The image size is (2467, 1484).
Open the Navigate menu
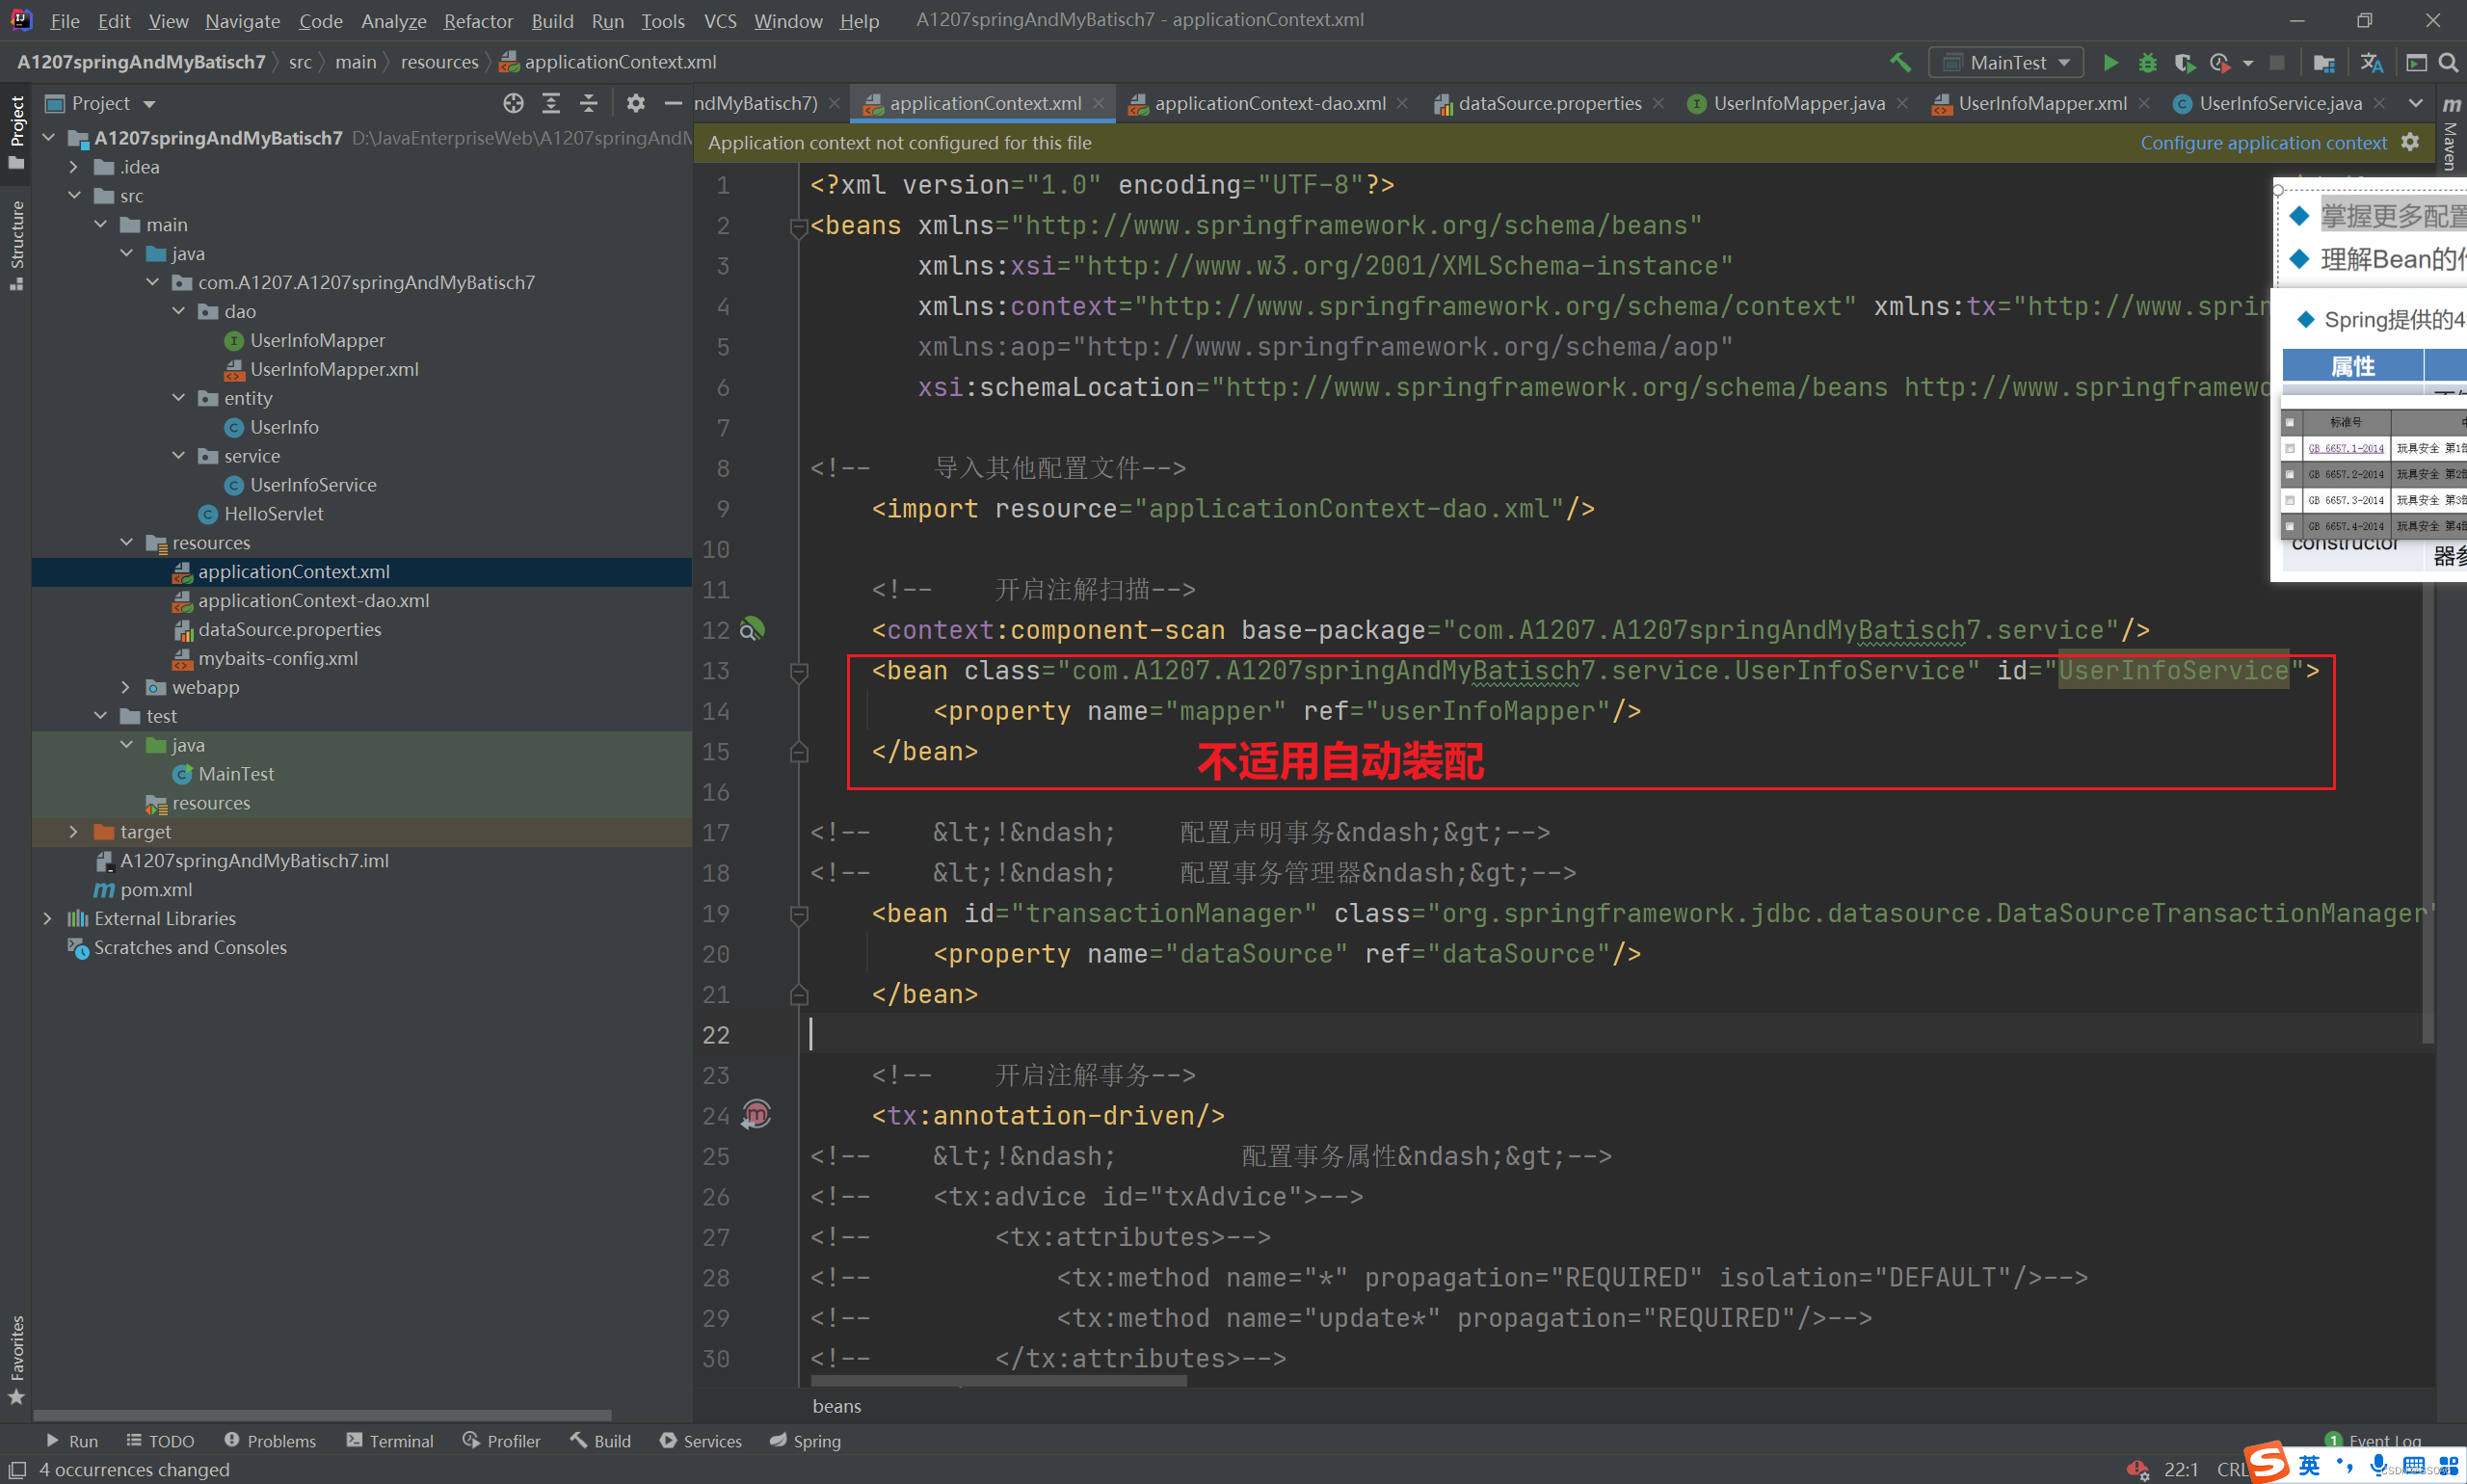[x=242, y=20]
